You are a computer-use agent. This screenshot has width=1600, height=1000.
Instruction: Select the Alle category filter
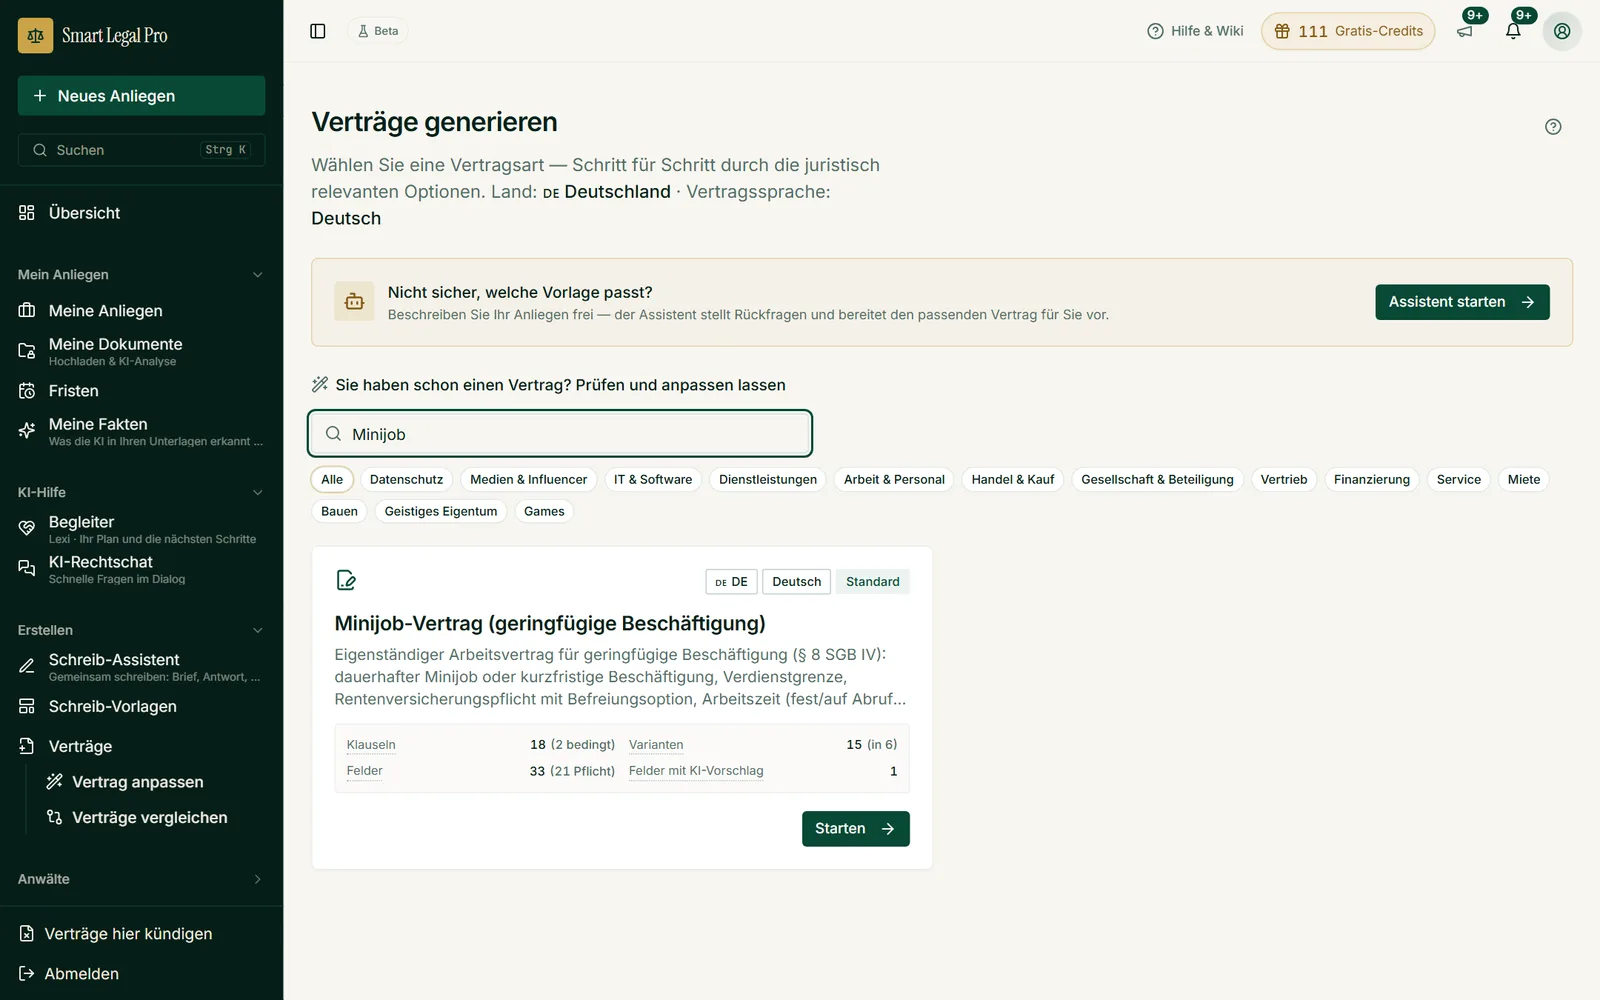[332, 480]
